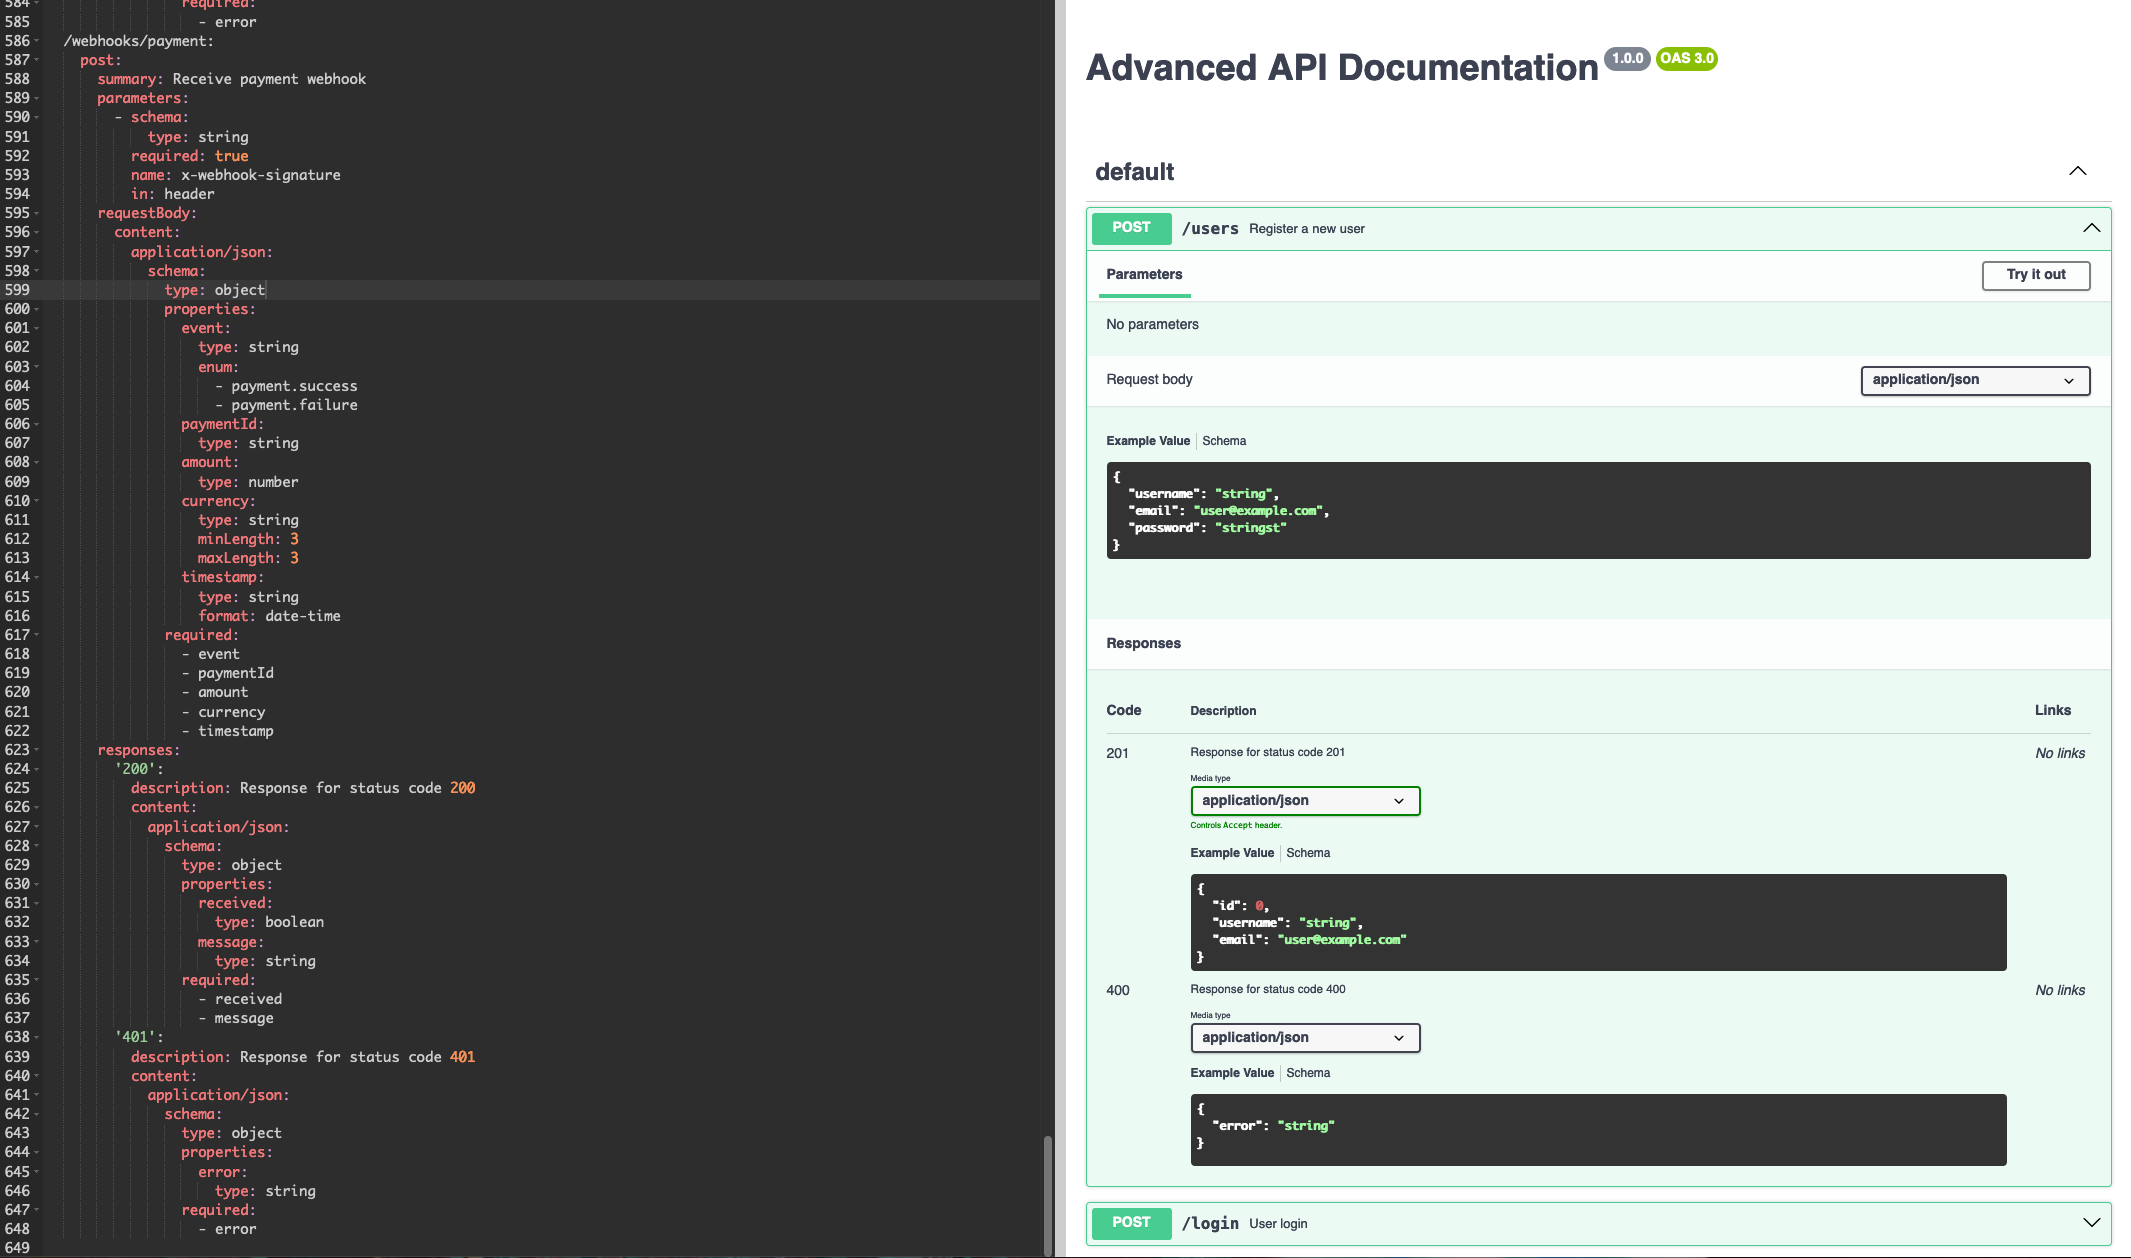This screenshot has width=2131, height=1258.
Task: Expand the POST /login operation arrow
Action: [x=2091, y=1222]
